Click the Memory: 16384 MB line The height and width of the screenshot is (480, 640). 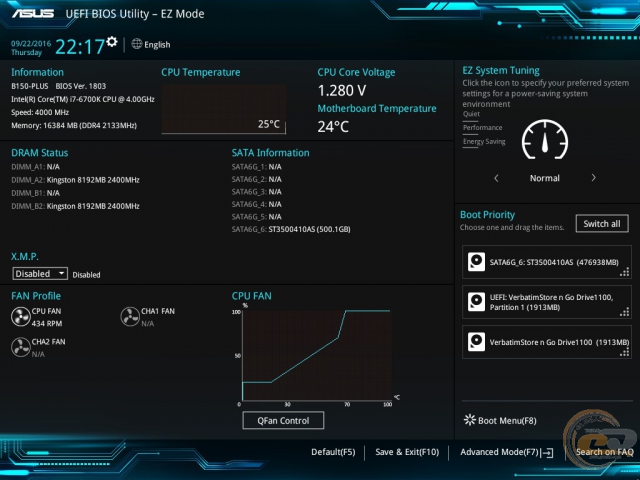tap(74, 125)
